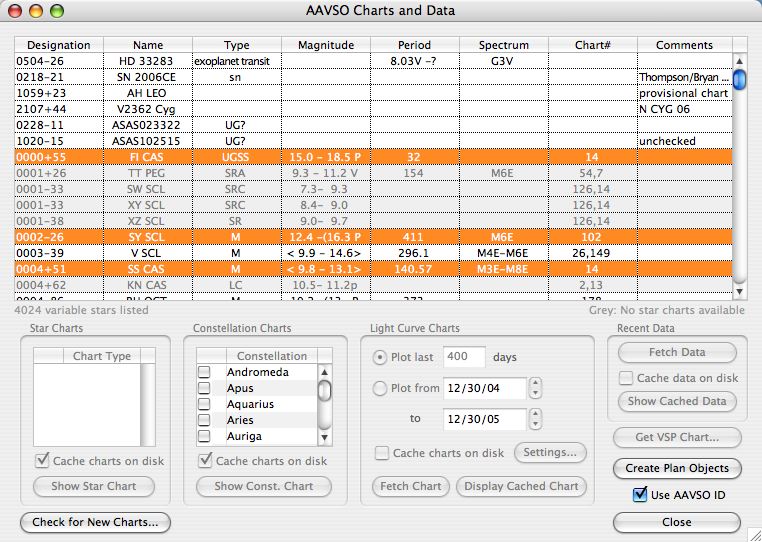Screen dimensions: 762x542
Task: Click Display Cached Chart button
Action: click(521, 486)
